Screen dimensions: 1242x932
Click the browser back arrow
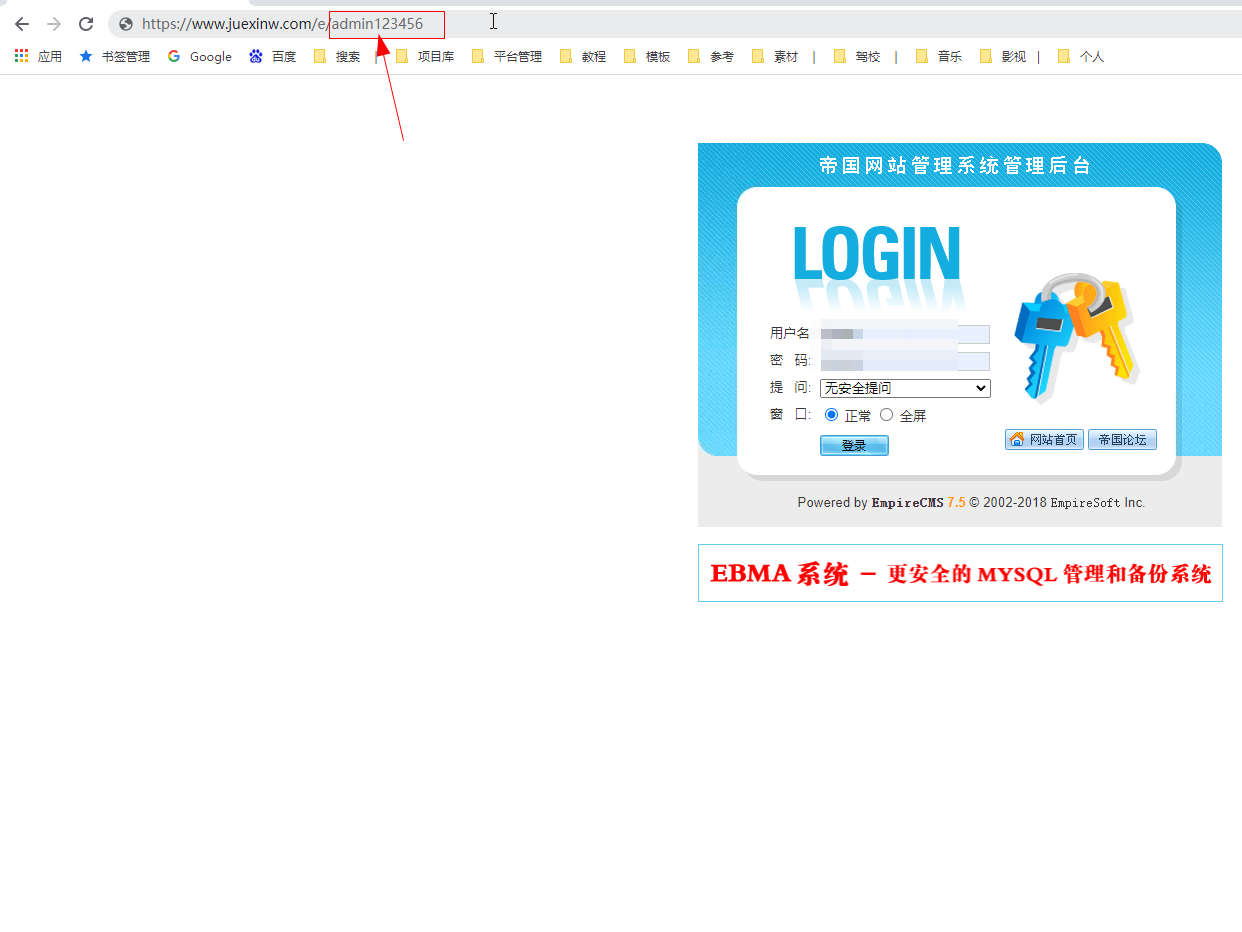tap(22, 24)
